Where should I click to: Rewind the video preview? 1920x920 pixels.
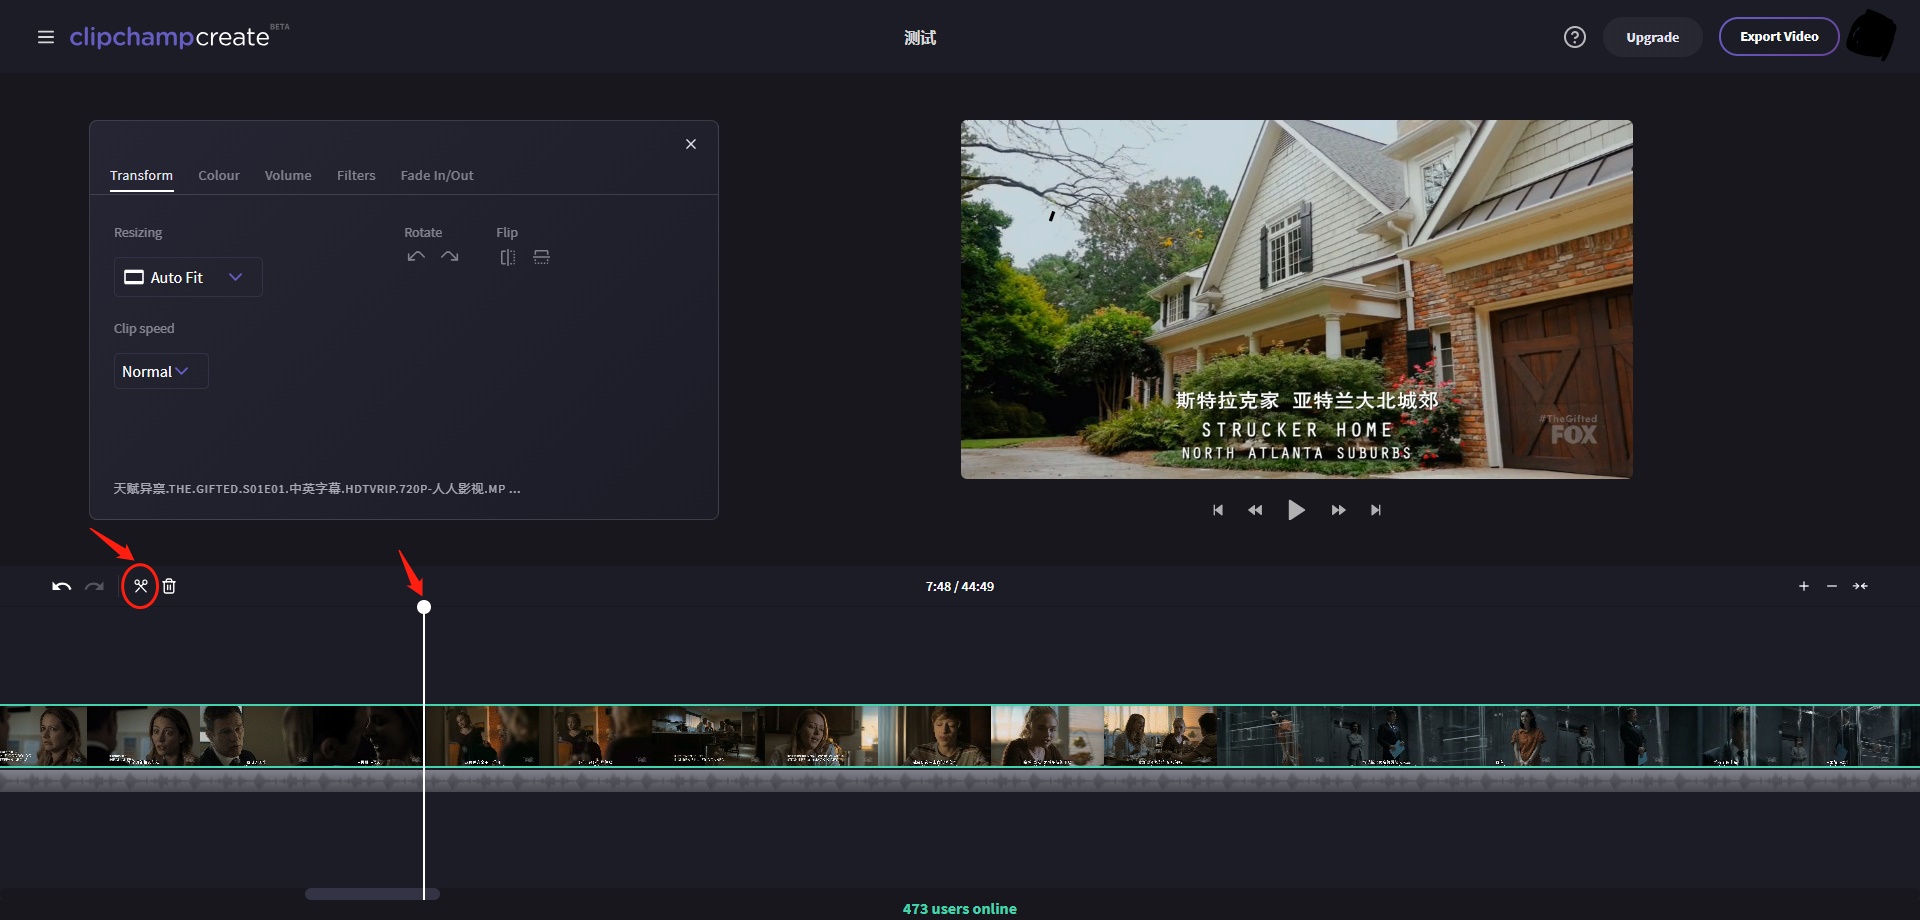point(1255,510)
